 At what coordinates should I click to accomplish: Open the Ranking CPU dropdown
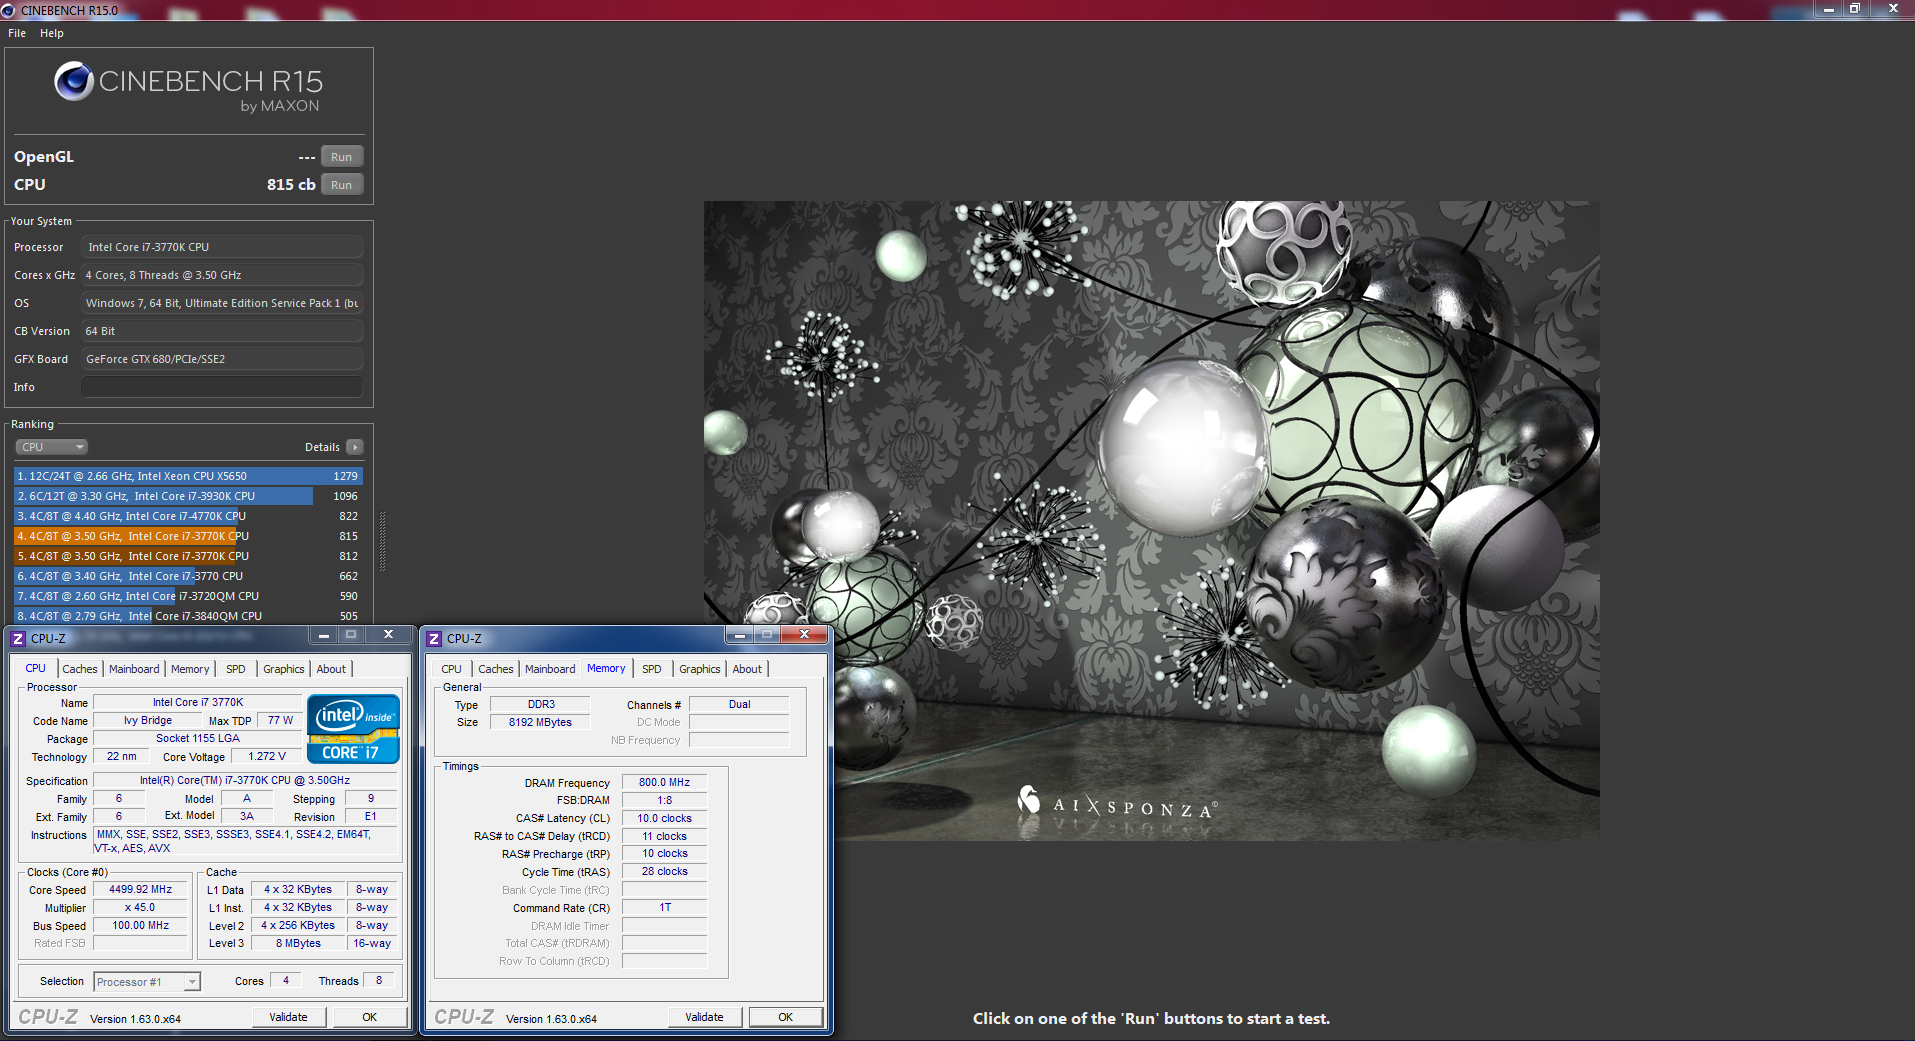(x=52, y=447)
